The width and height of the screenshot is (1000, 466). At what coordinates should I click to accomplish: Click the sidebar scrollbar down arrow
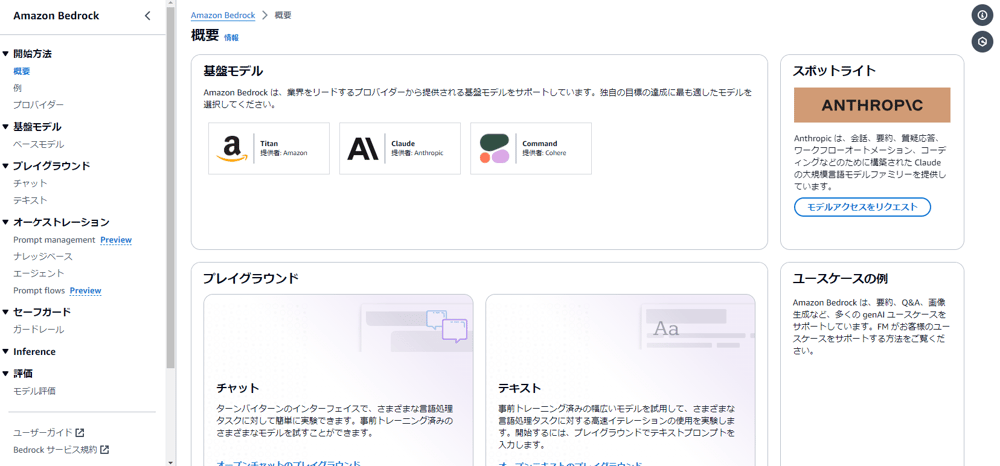[170, 462]
